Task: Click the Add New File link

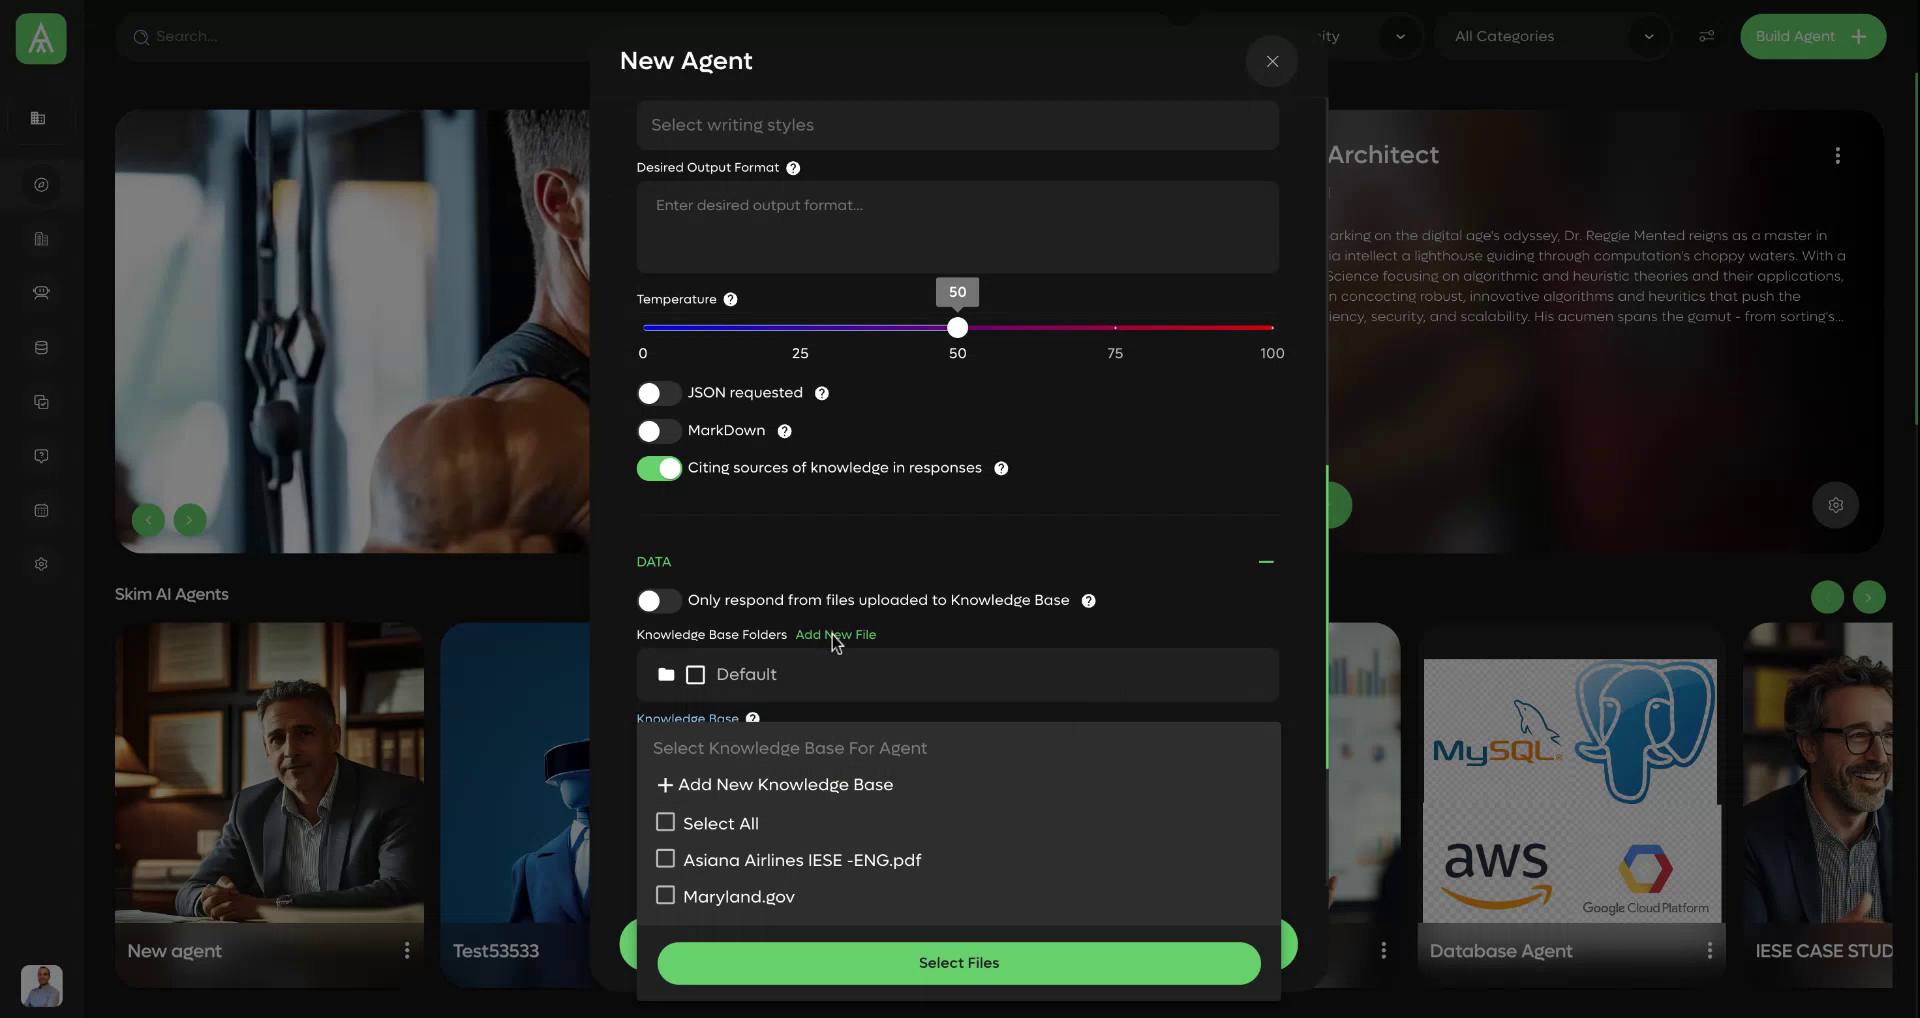Action: 836,634
